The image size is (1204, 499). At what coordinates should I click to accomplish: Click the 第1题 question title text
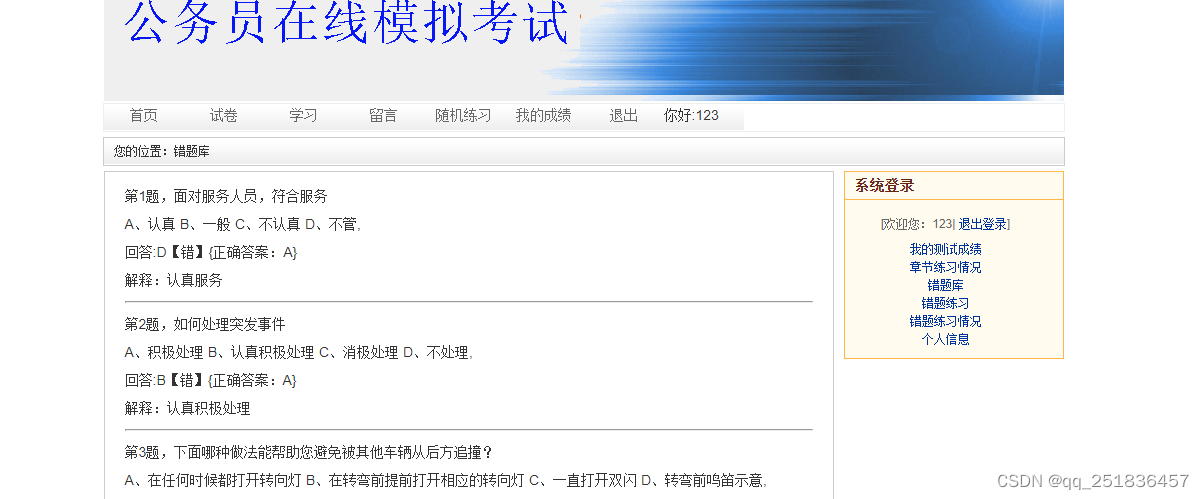click(226, 196)
